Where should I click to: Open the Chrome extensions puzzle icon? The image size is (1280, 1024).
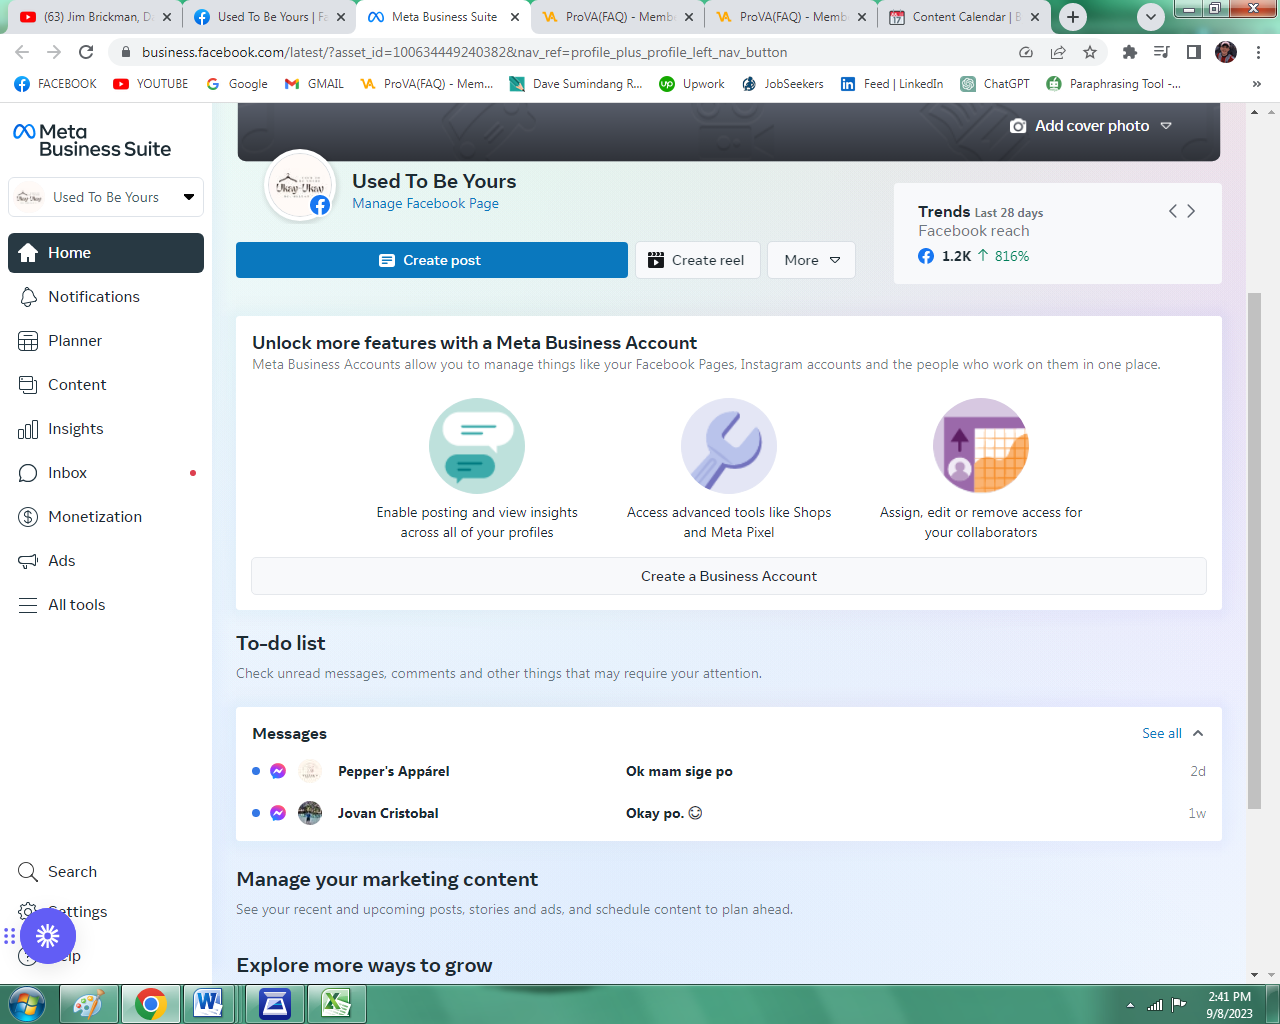click(x=1130, y=52)
